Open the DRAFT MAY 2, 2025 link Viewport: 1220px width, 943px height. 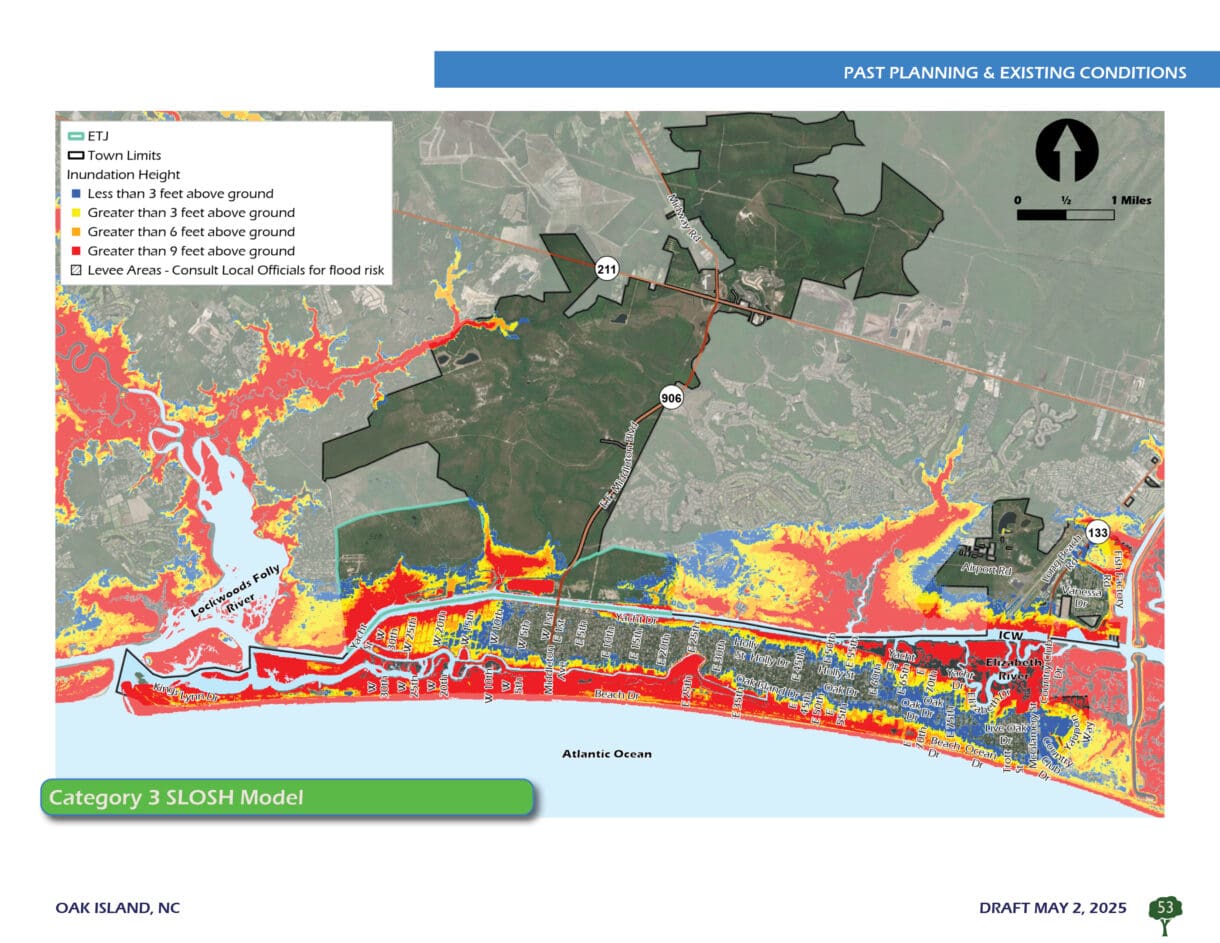[1051, 908]
